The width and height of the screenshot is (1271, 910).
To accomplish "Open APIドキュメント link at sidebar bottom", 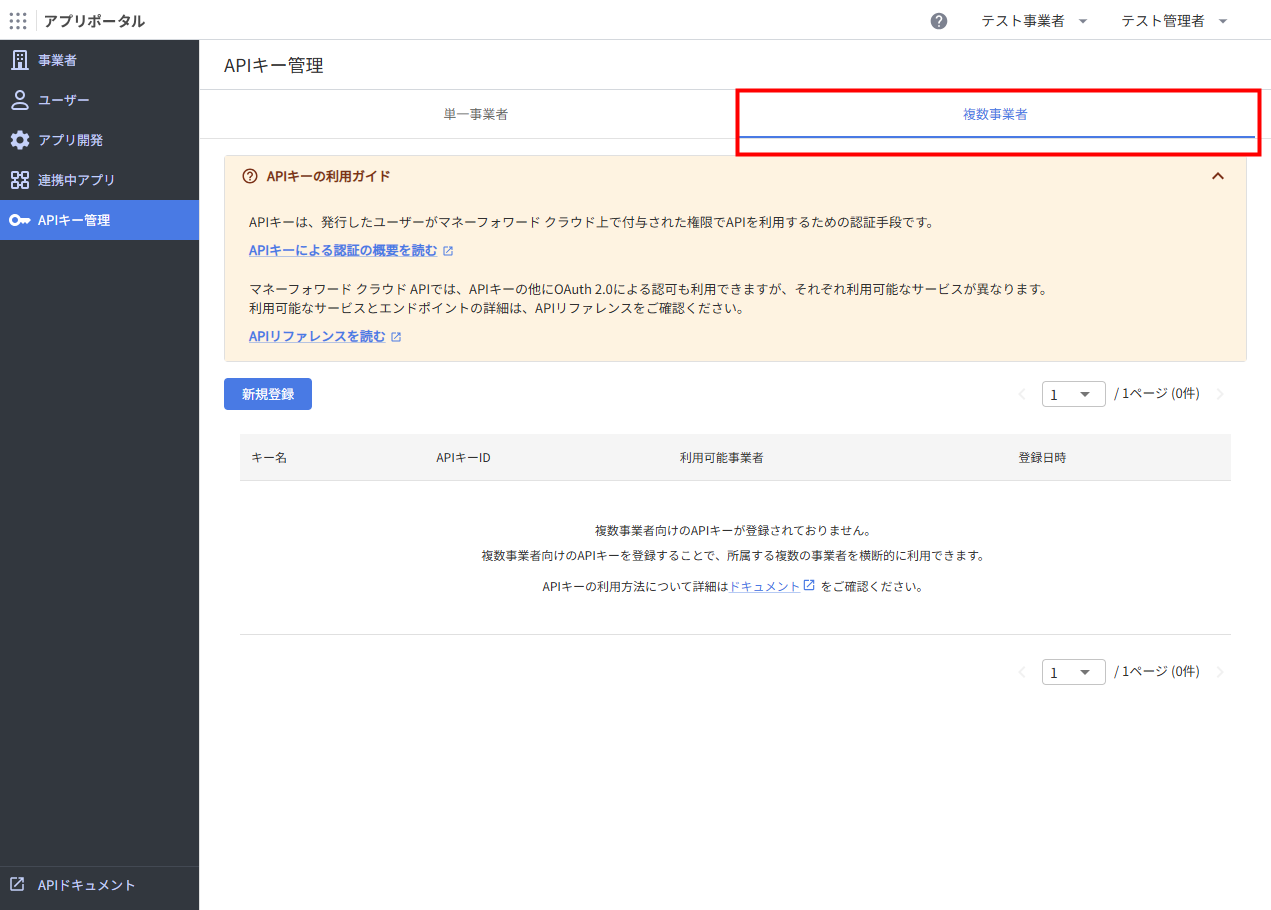I will [99, 885].
